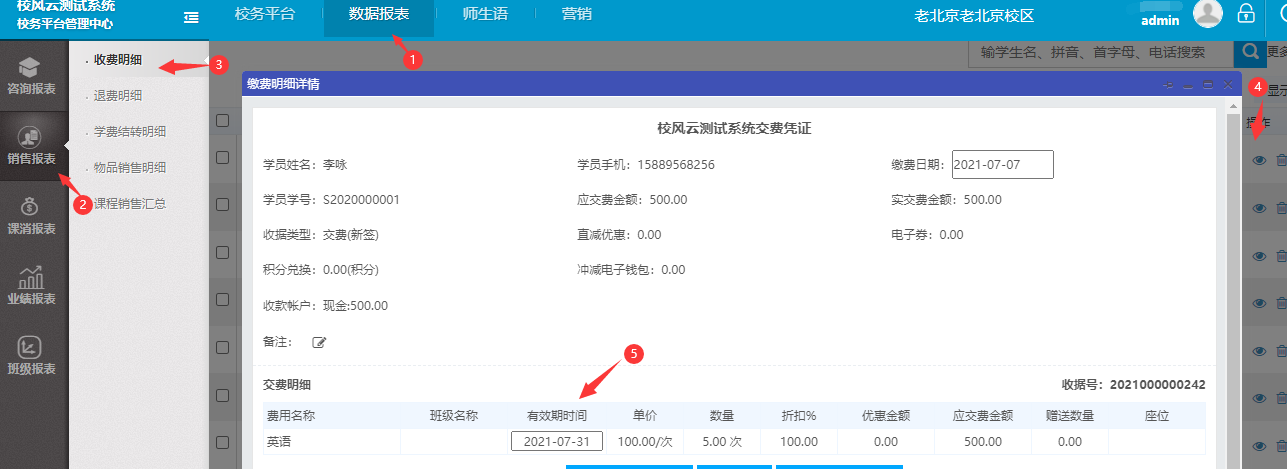Tick the third data row checkbox
This screenshot has width=1287, height=469.
pyautogui.click(x=223, y=254)
